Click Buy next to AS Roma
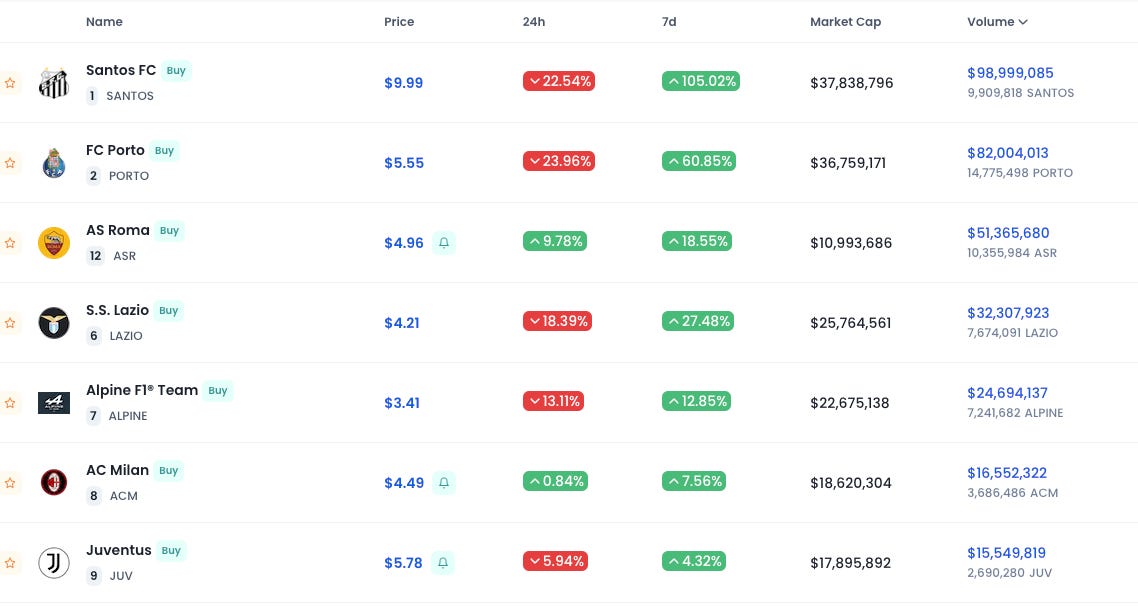This screenshot has width=1138, height=606. click(170, 230)
